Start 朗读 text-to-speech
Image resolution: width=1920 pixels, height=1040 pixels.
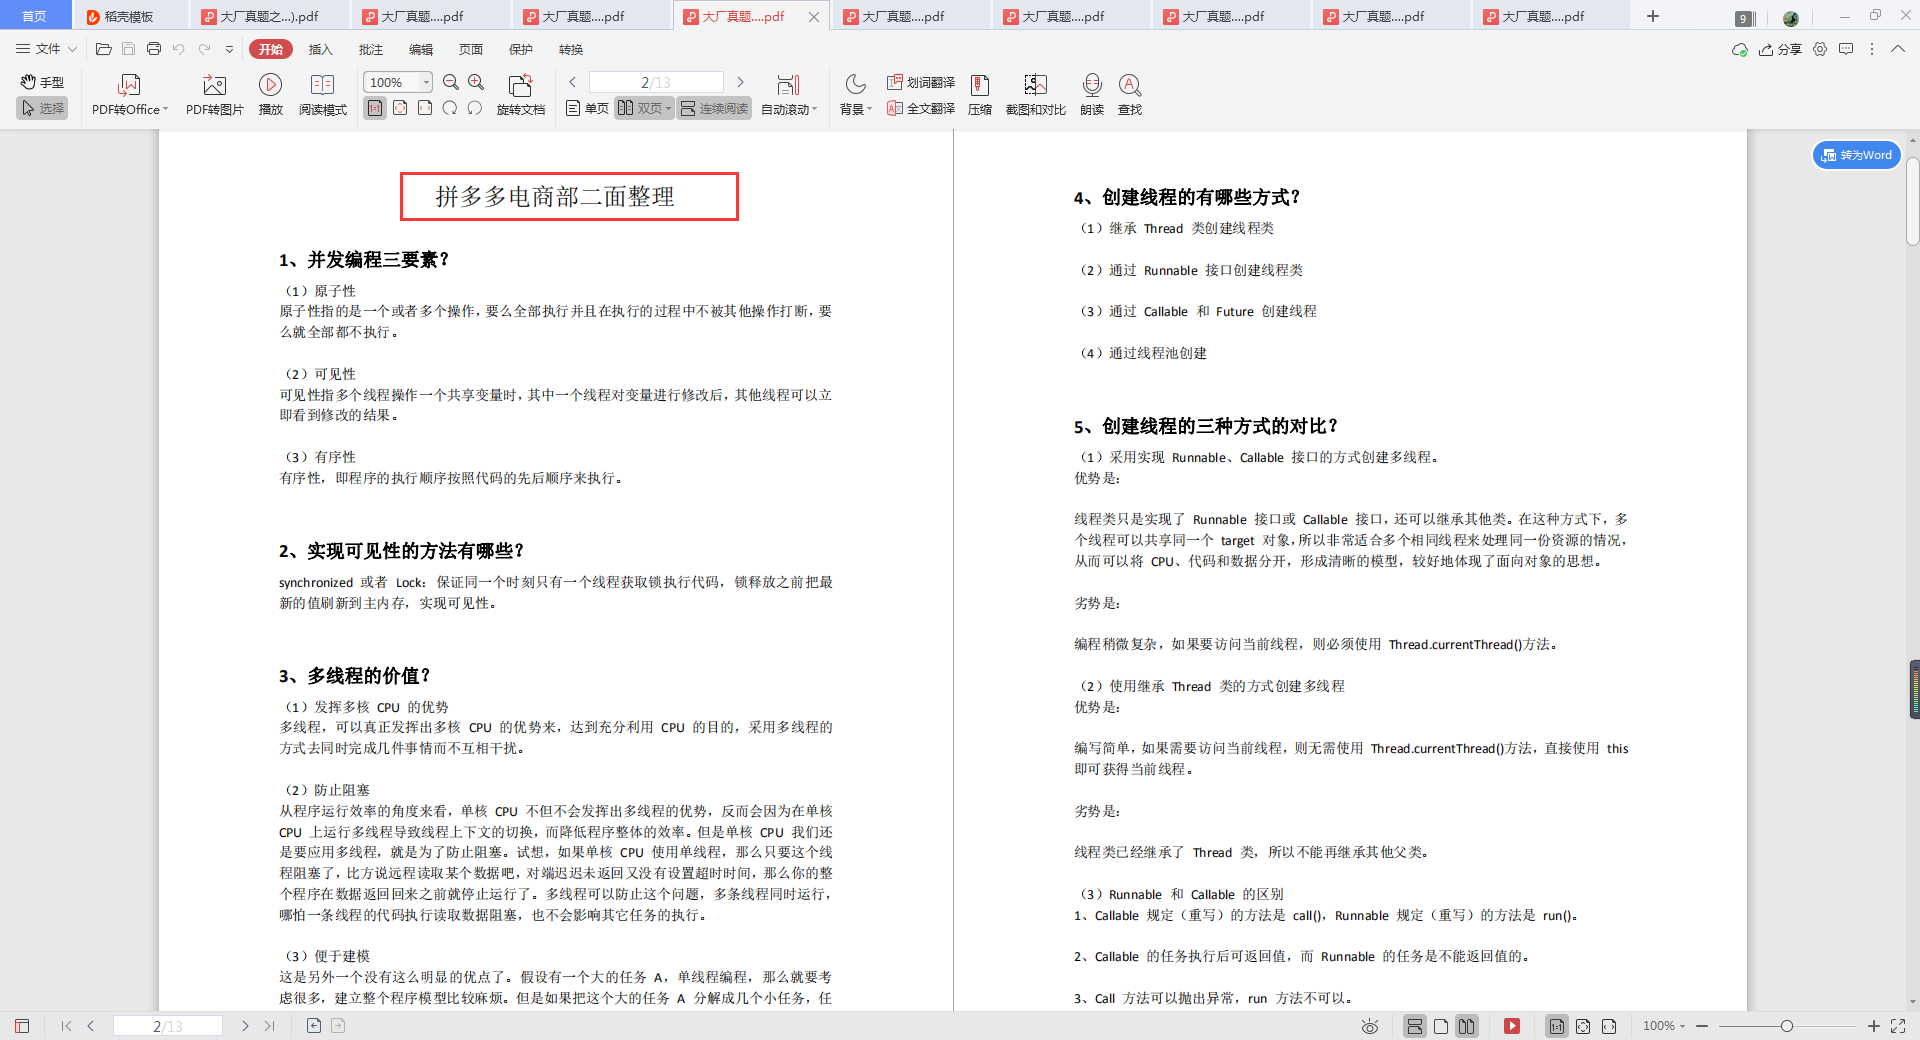click(x=1091, y=94)
